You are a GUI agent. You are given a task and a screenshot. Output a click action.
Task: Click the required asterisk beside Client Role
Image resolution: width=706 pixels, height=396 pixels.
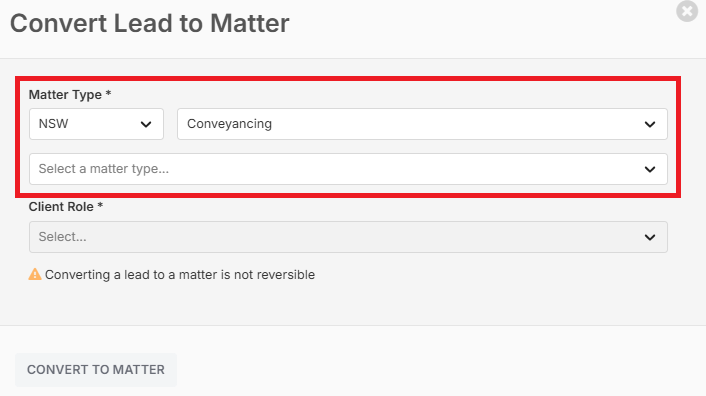point(100,205)
